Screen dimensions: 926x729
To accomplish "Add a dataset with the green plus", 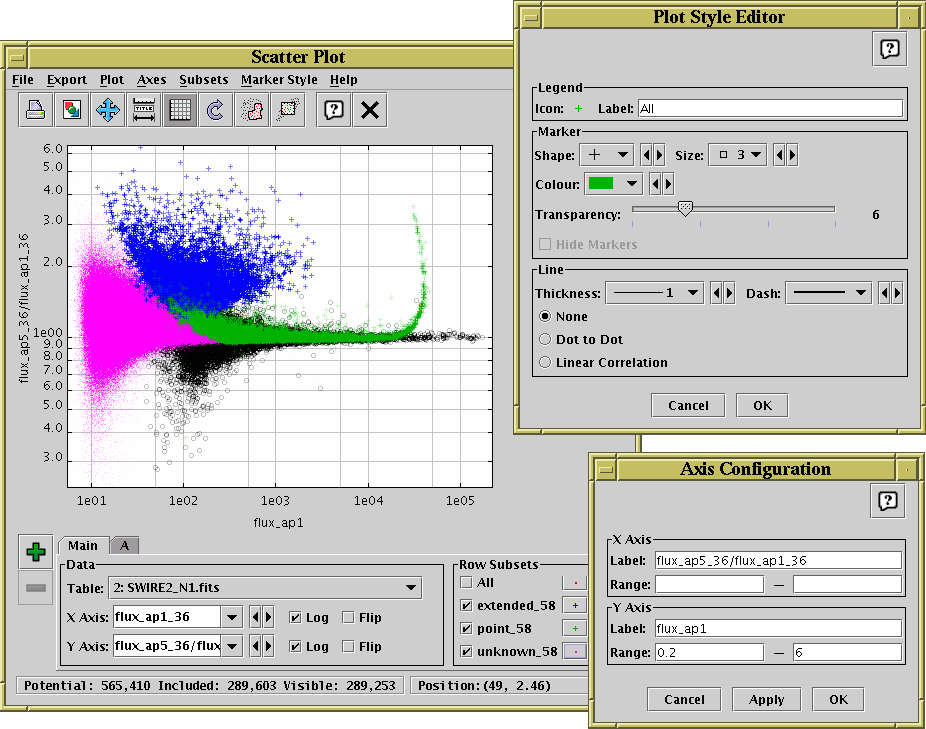I will (35, 552).
